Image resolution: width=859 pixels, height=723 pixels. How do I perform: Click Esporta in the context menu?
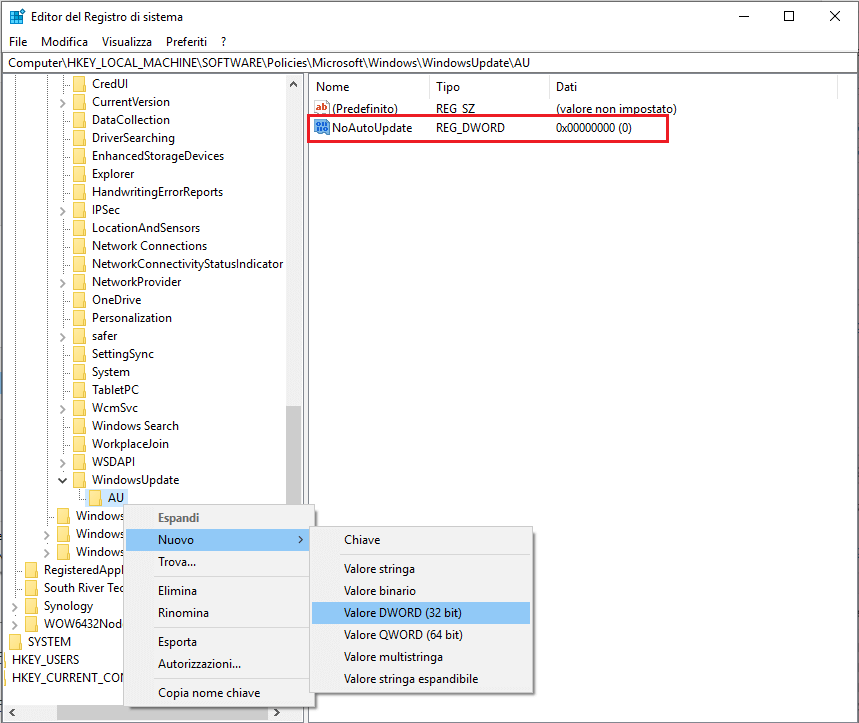pos(217,642)
